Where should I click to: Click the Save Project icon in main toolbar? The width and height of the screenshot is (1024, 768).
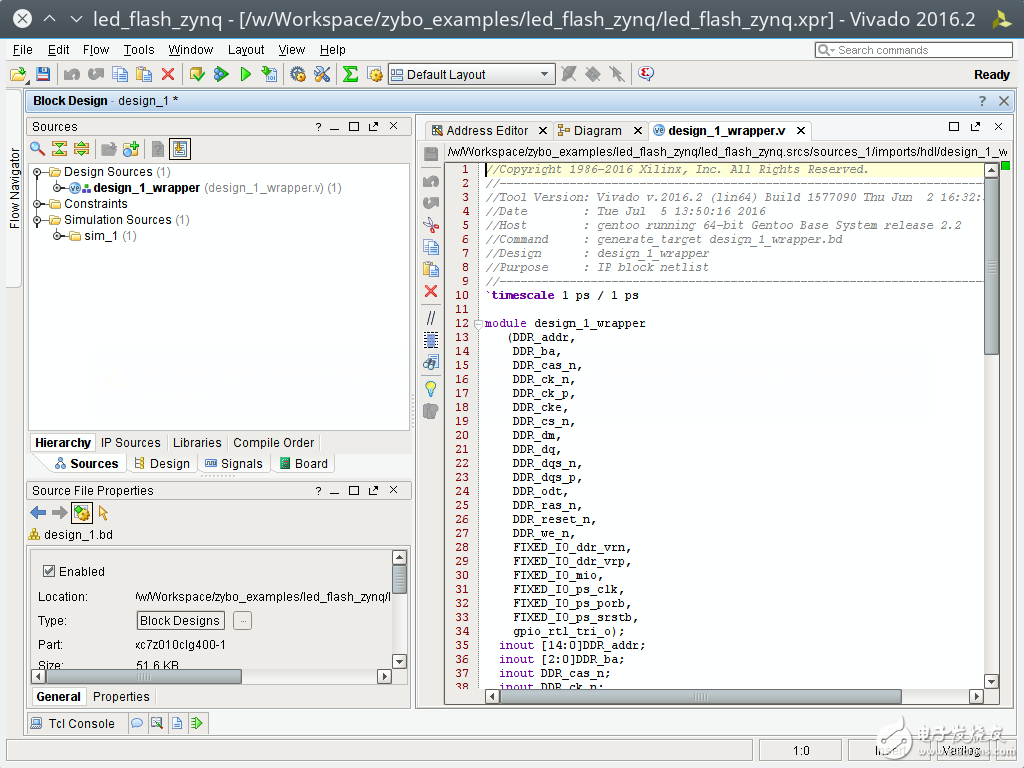click(x=43, y=74)
